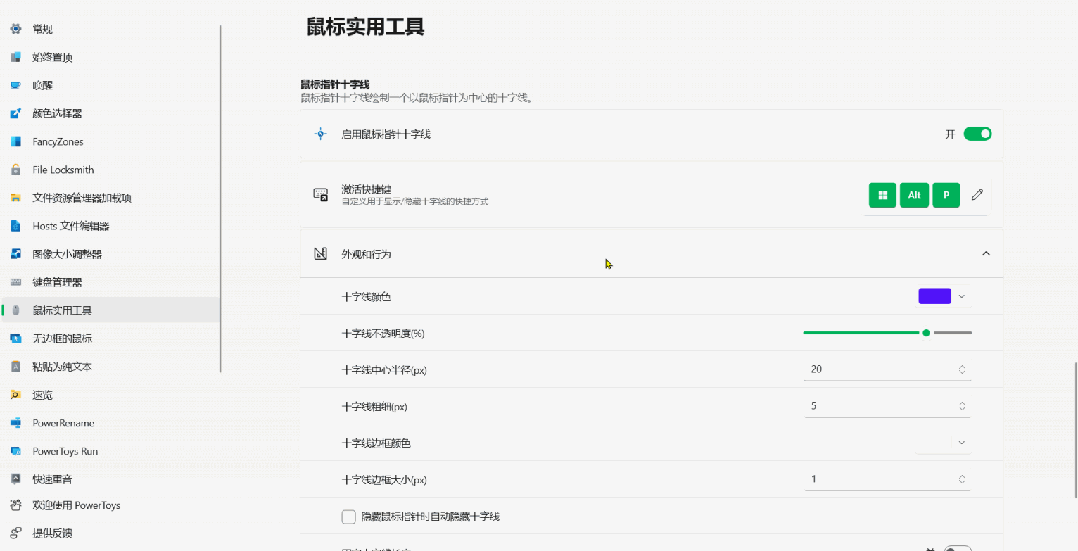Open 无边框的鼠标 icon in sidebar
This screenshot has width=1078, height=551.
coord(16,338)
